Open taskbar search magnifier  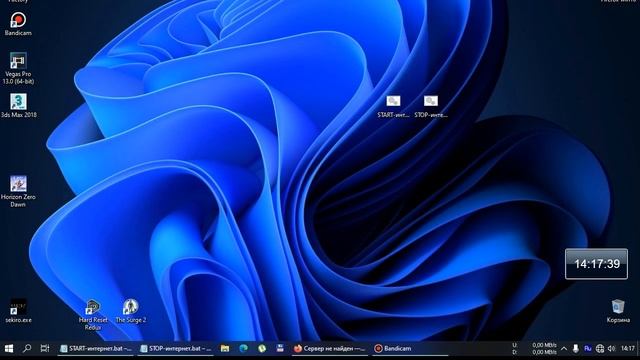[27, 348]
